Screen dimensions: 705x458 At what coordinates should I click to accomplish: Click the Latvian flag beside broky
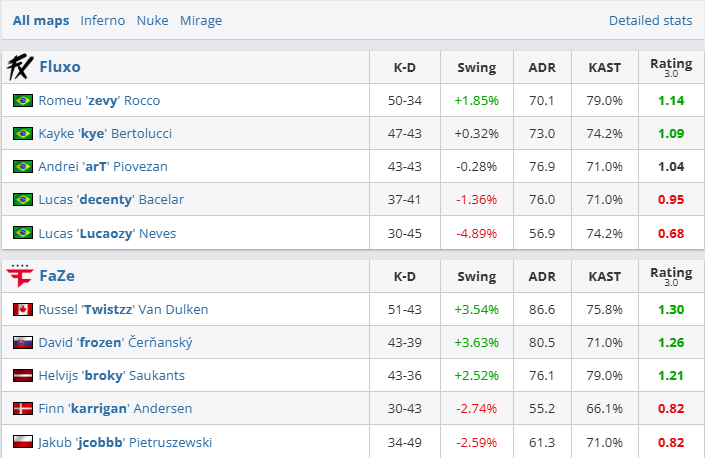tap(23, 376)
